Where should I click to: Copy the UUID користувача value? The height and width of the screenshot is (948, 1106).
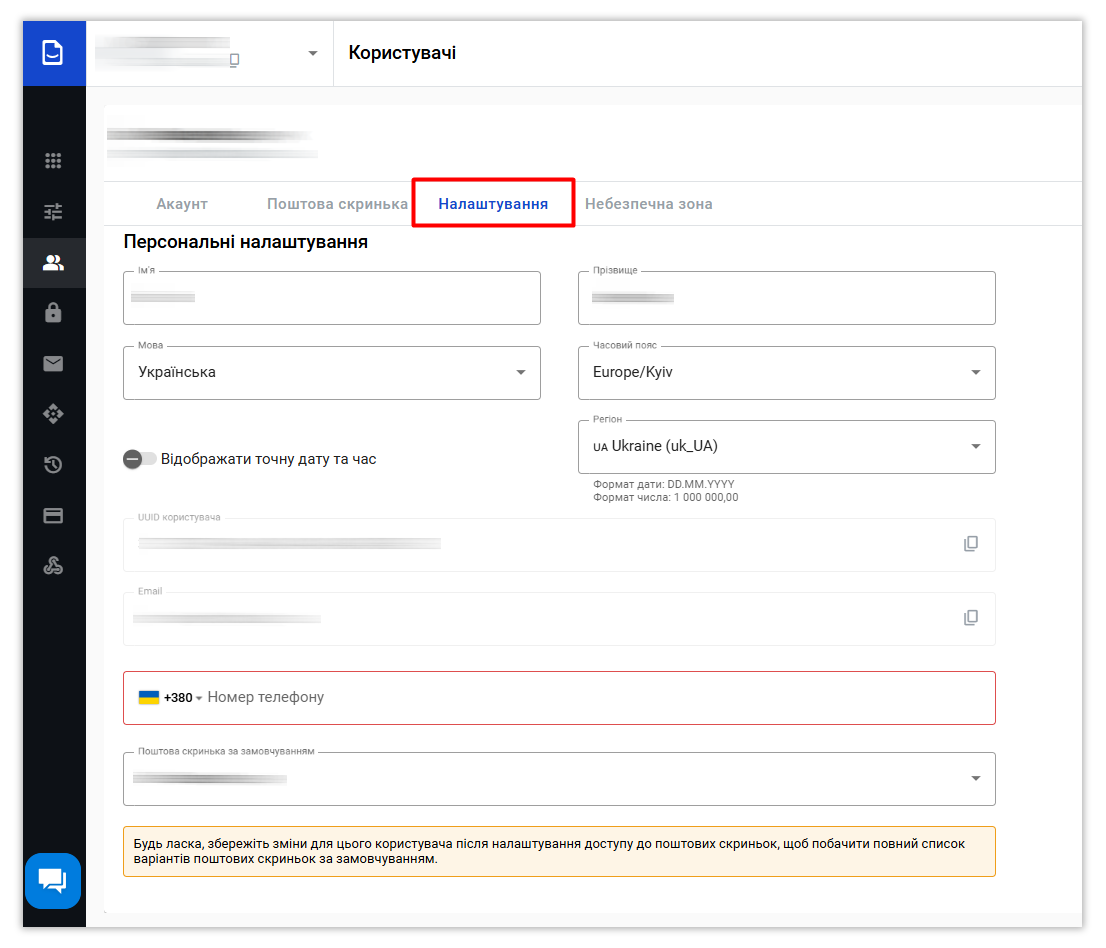pos(970,544)
